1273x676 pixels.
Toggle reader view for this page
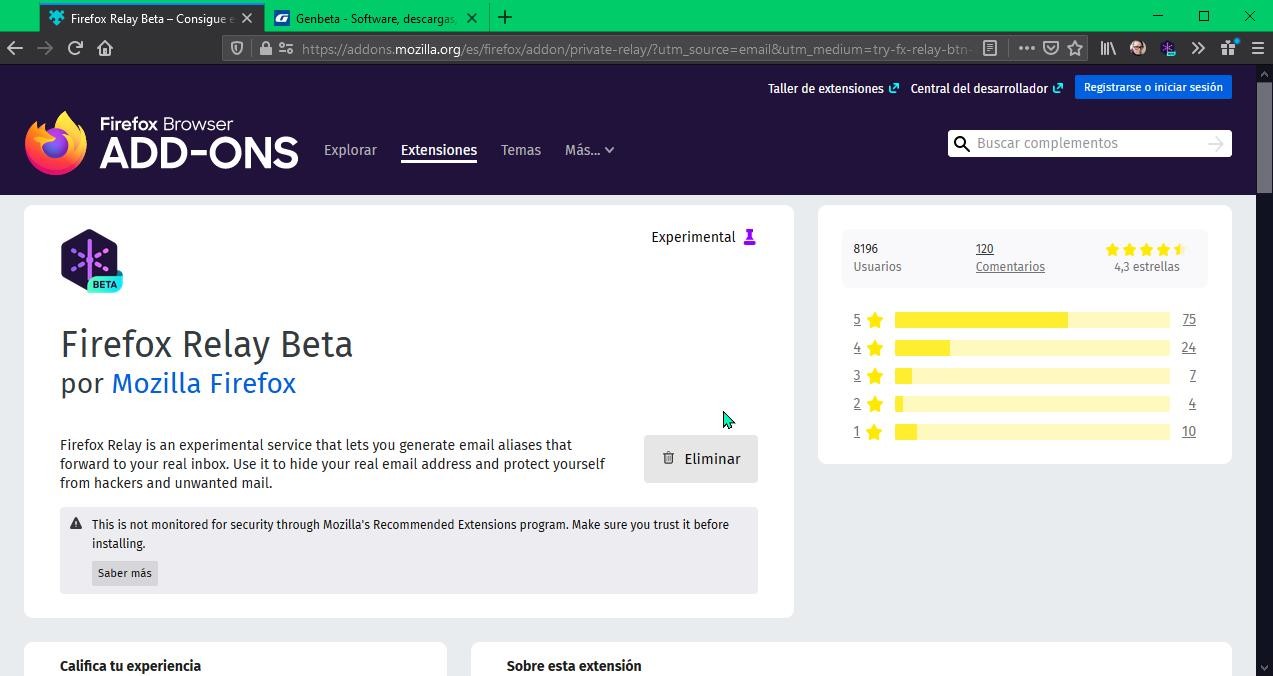[x=990, y=48]
